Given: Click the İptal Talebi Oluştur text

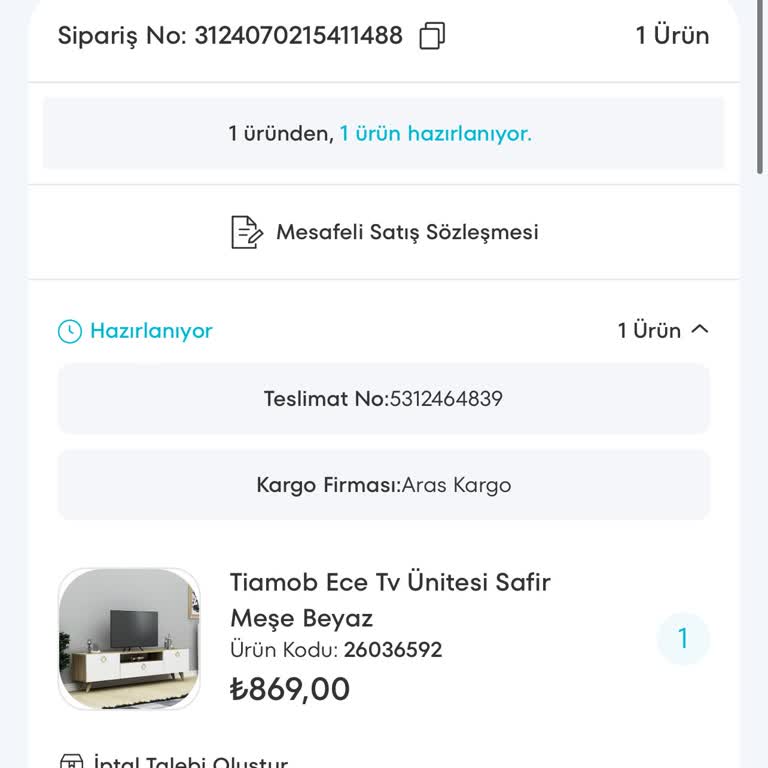Looking at the screenshot, I should pos(190,762).
